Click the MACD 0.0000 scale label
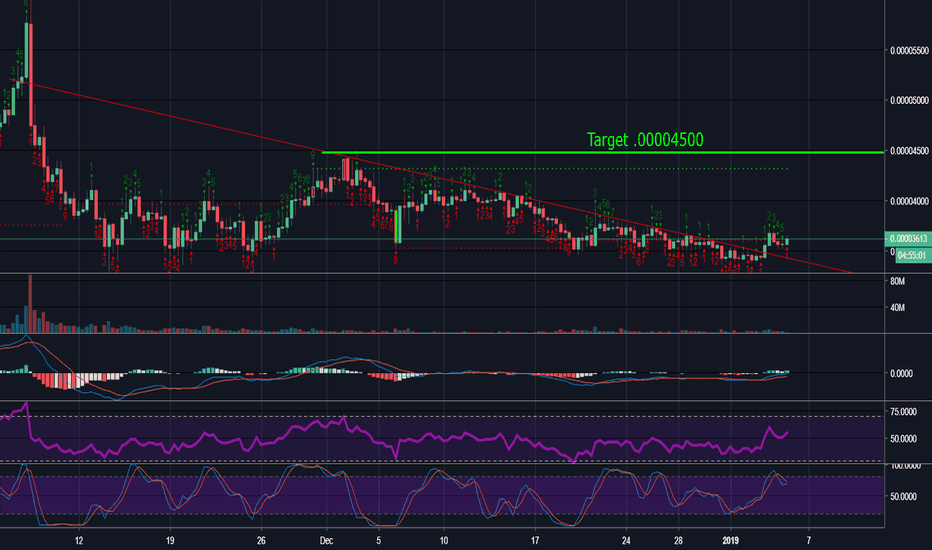This screenshot has width=932, height=550. tap(900, 373)
